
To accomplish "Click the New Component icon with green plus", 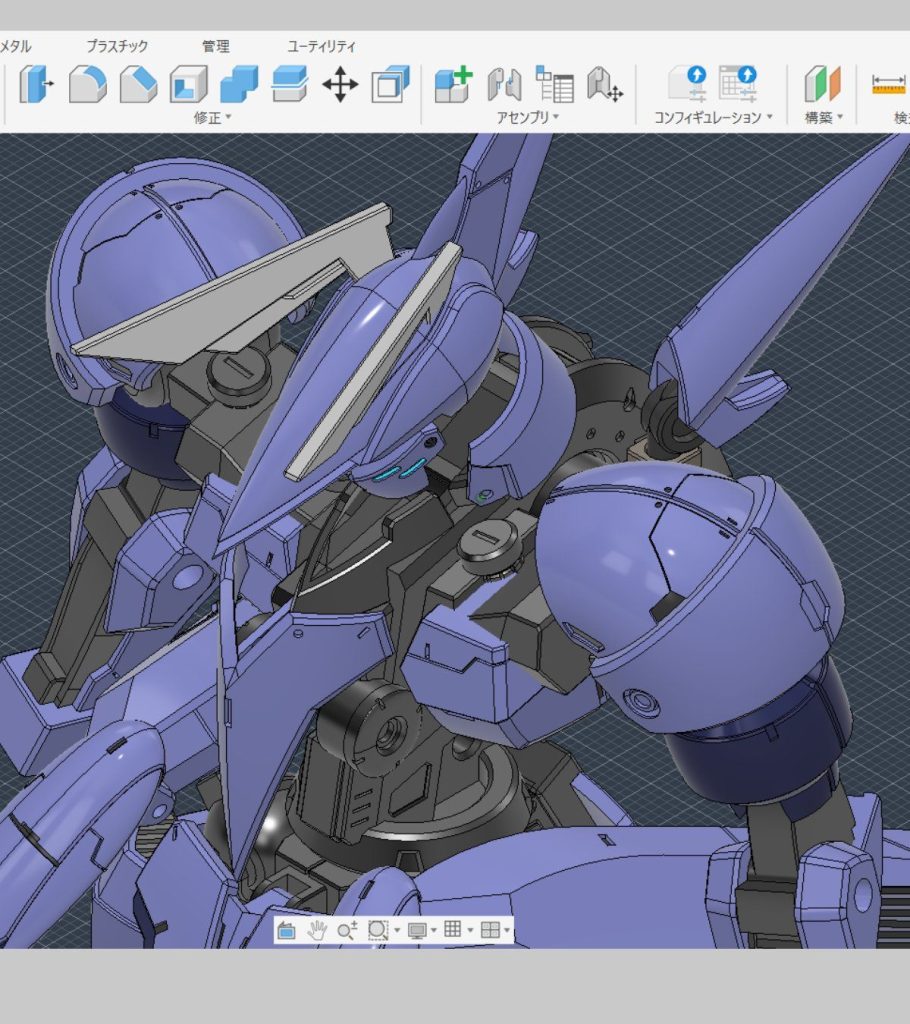I will tap(453, 84).
